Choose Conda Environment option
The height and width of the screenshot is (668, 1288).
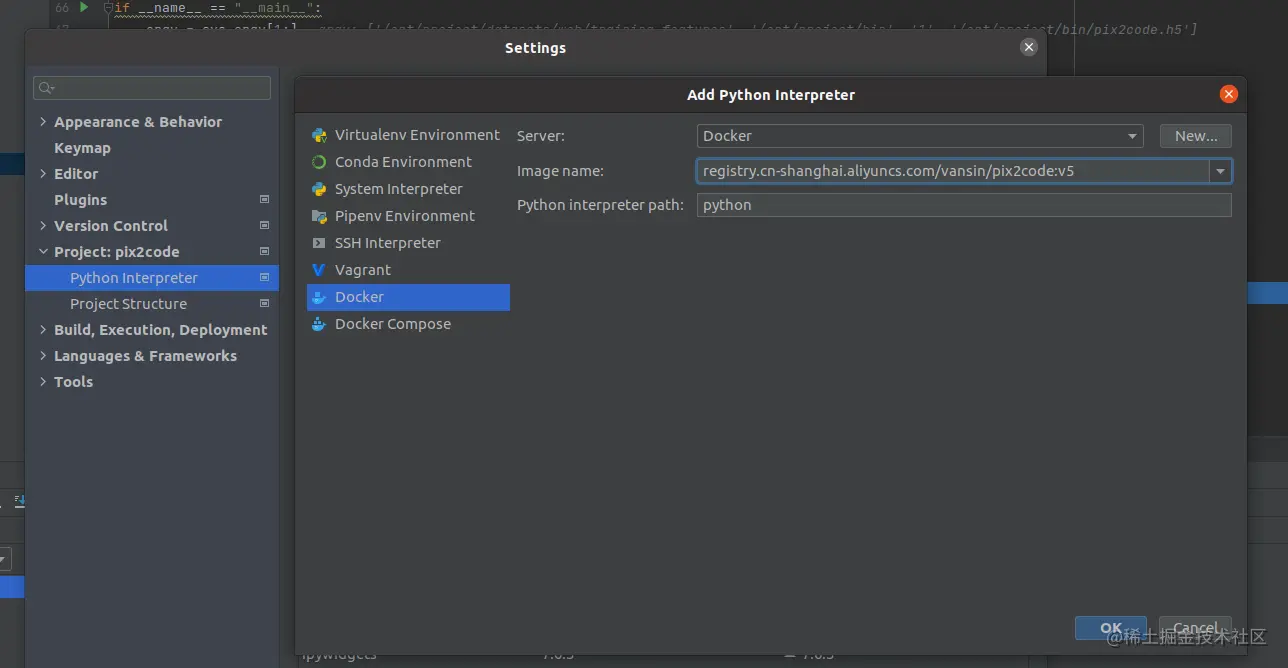point(408,162)
